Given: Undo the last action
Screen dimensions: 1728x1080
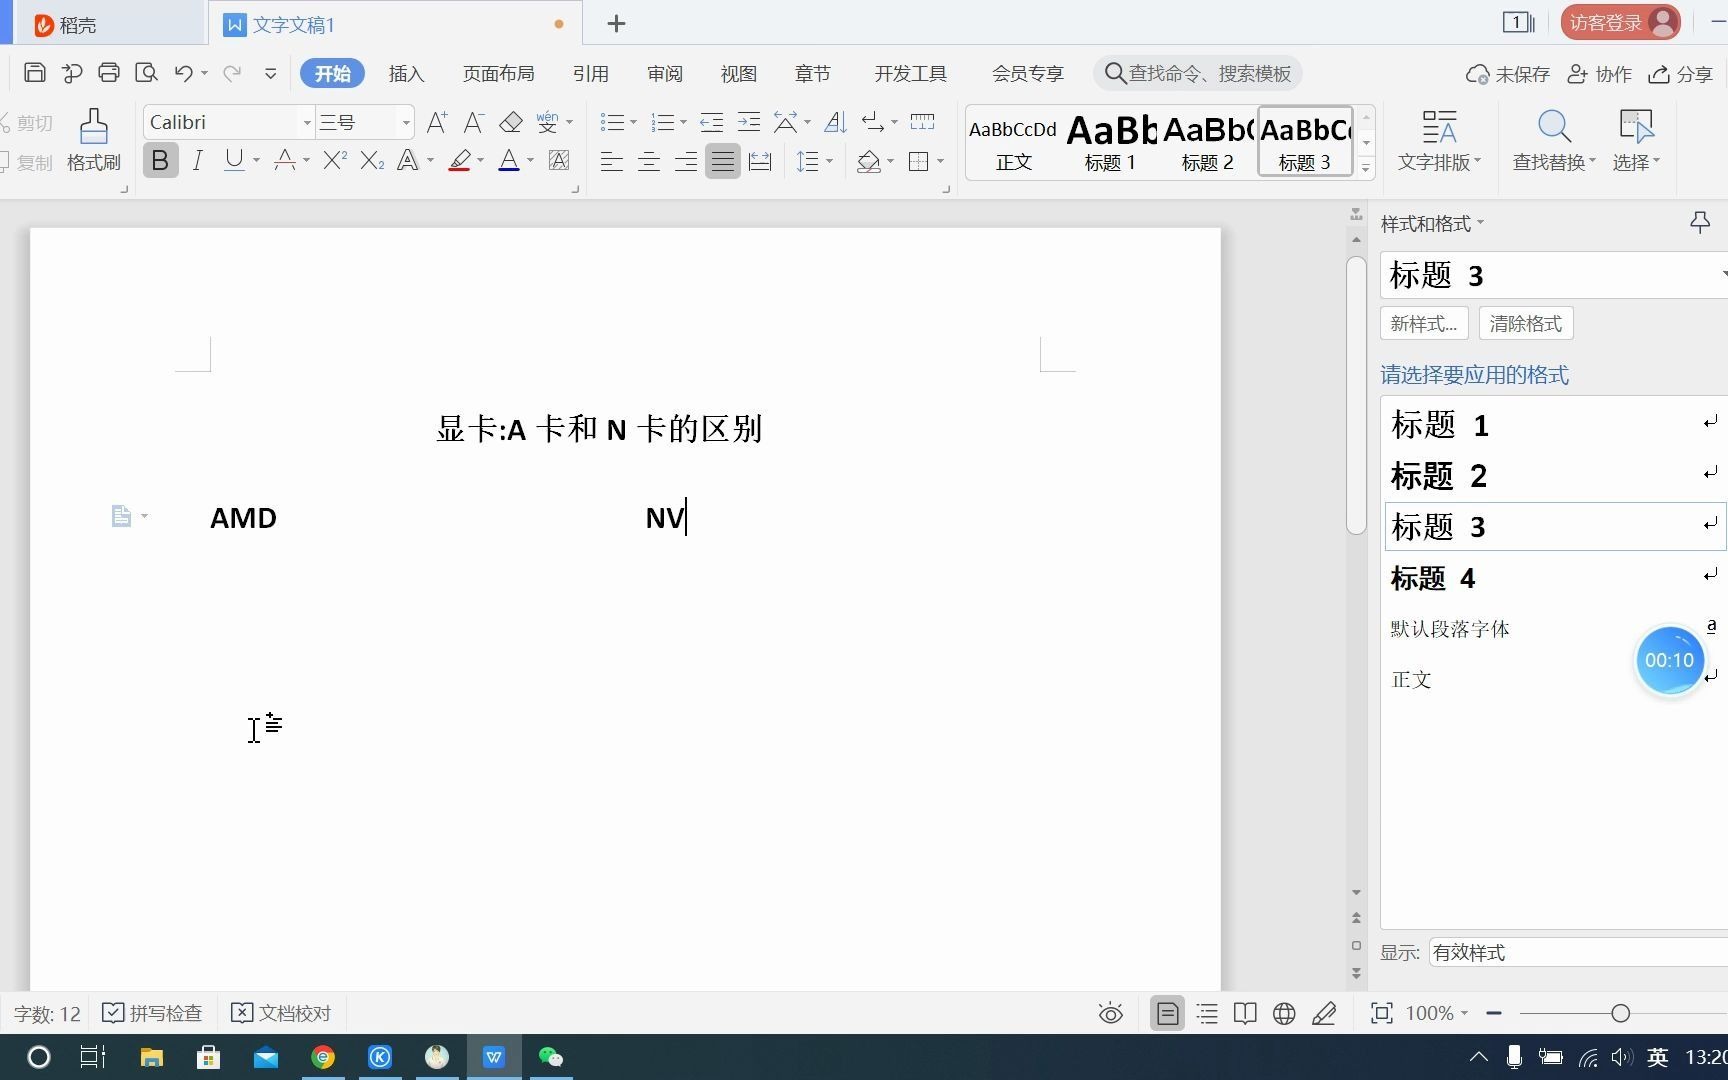Looking at the screenshot, I should (x=183, y=72).
